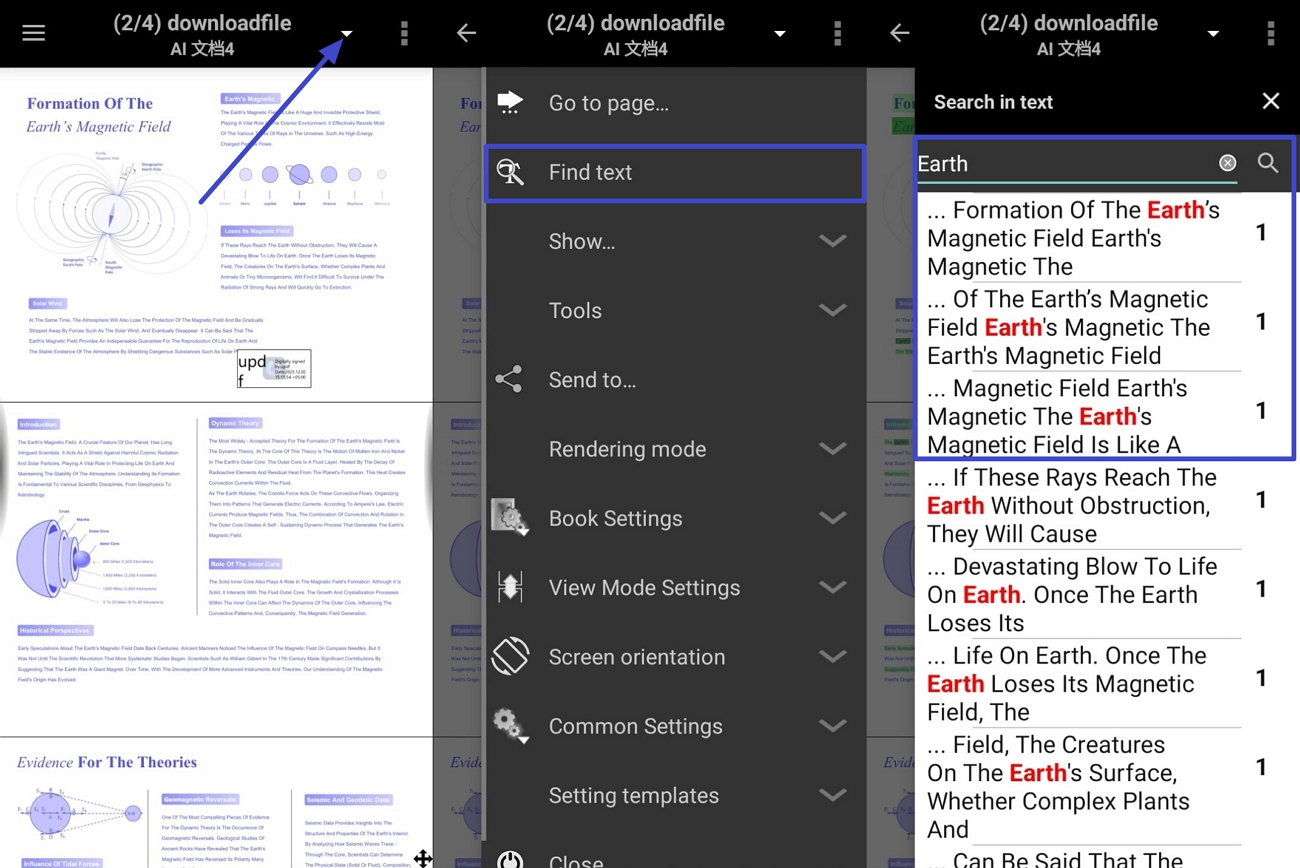The width and height of the screenshot is (1300, 868).
Task: Select Send to… menu entry
Action: point(675,380)
